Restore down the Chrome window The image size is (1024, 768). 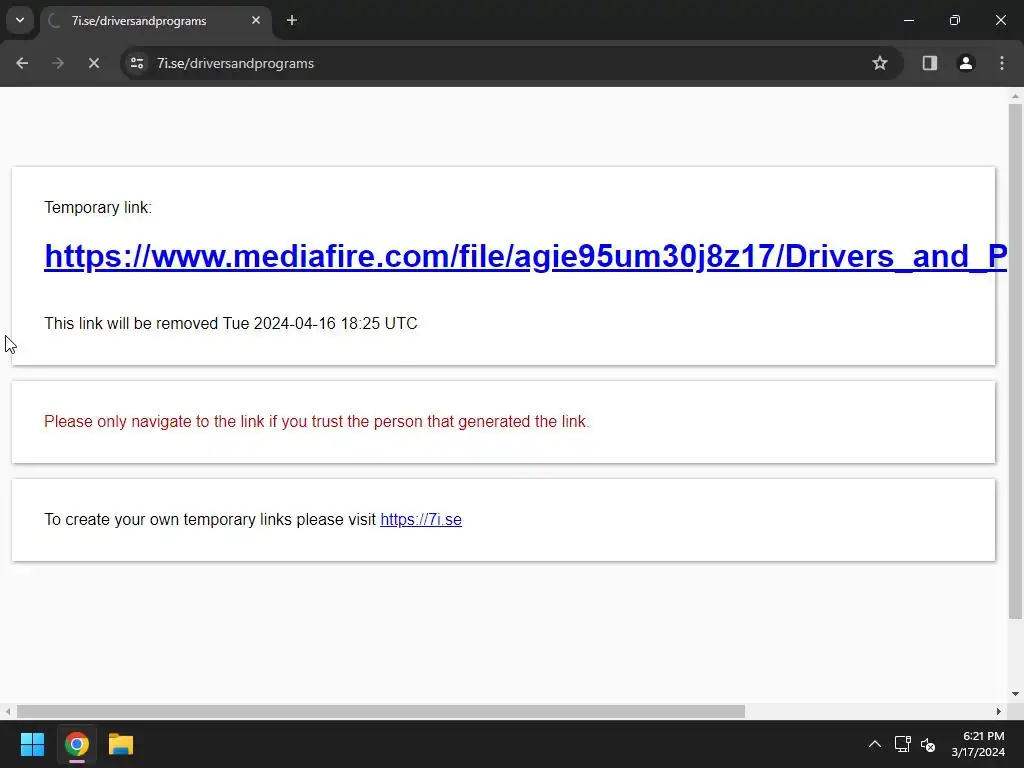(955, 20)
